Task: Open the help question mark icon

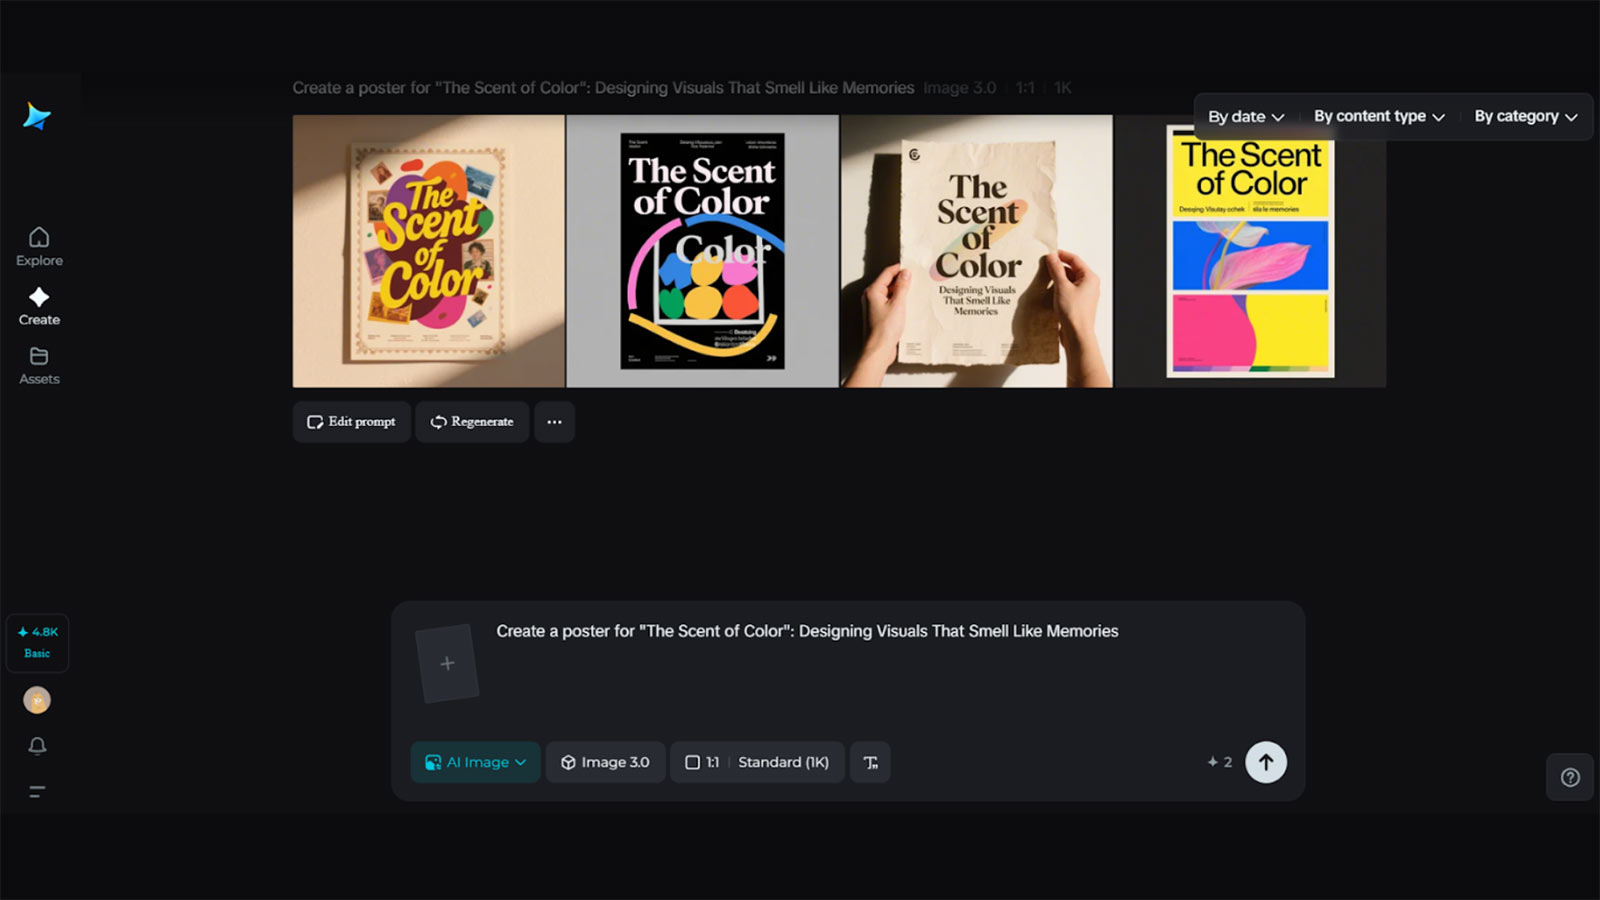Action: coord(1570,777)
